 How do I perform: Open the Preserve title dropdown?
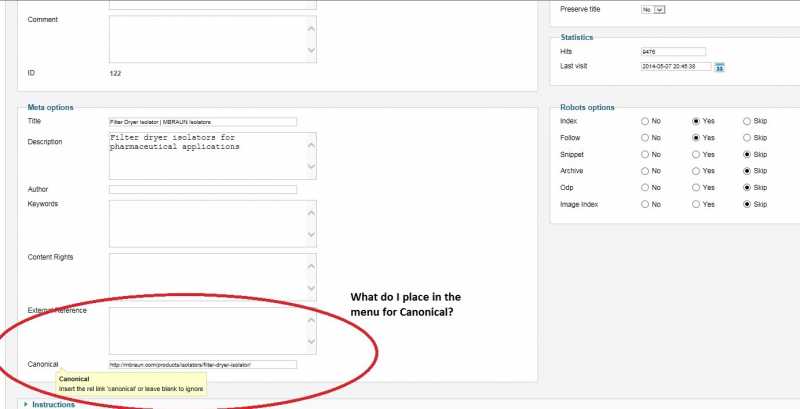point(653,9)
